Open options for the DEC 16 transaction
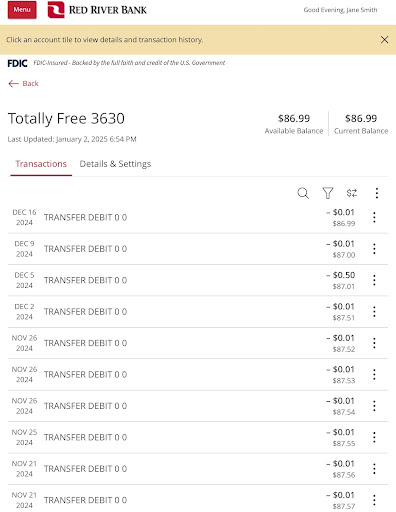The height and width of the screenshot is (512, 396). (374, 217)
